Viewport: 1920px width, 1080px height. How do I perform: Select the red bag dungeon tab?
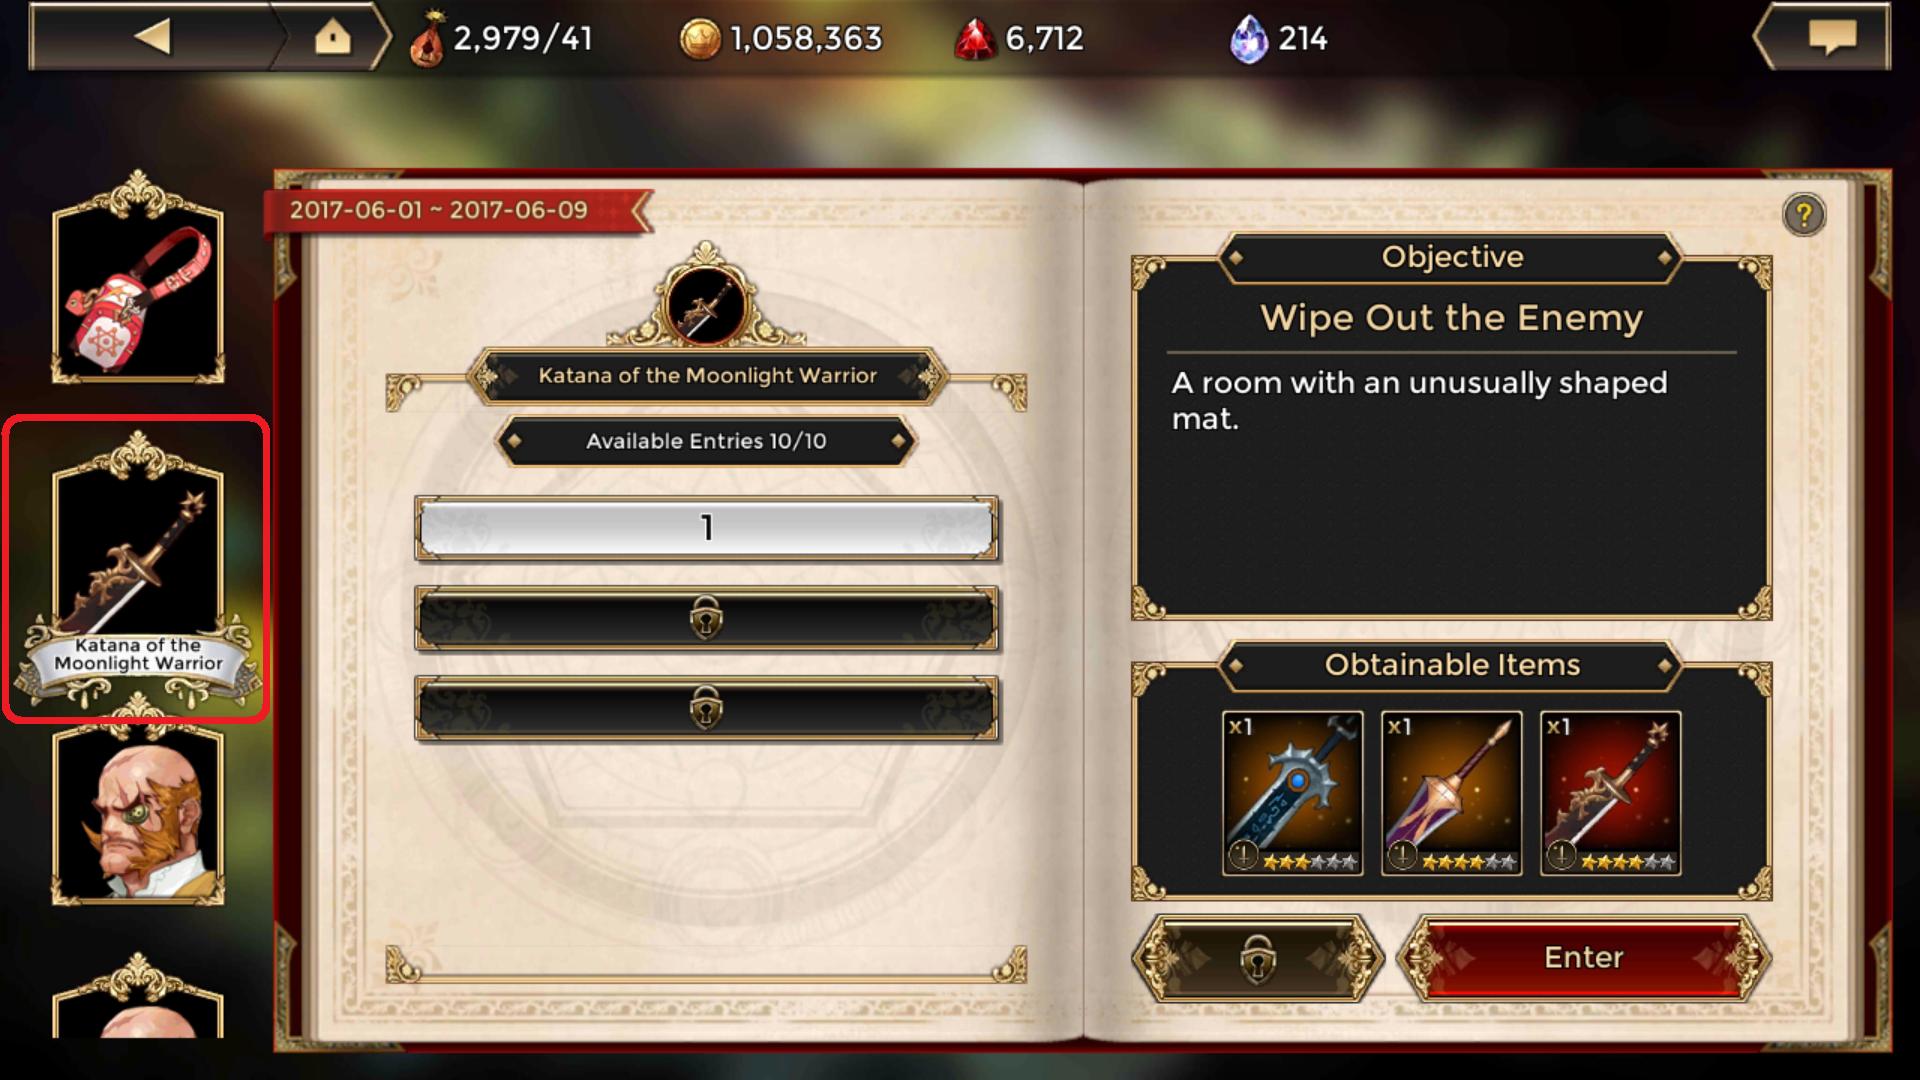pyautogui.click(x=138, y=277)
